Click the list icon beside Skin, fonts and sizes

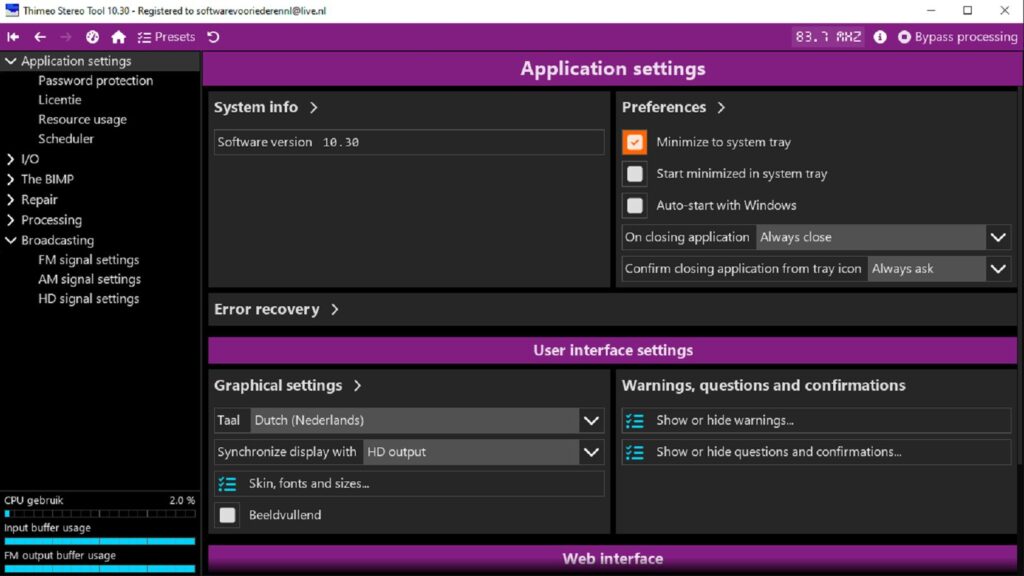point(227,484)
